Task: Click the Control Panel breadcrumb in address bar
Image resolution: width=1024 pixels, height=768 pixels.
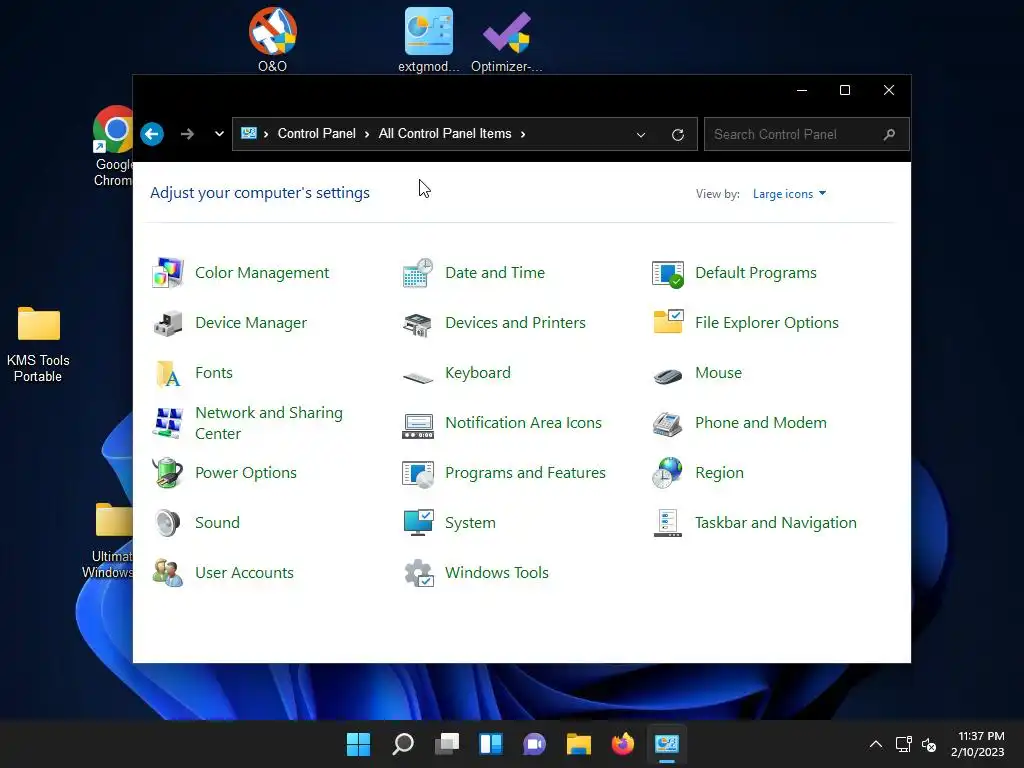Action: tap(317, 134)
